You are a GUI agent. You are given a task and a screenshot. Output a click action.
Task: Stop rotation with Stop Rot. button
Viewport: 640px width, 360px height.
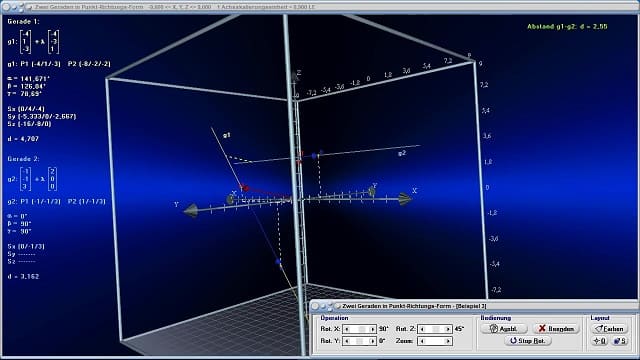(528, 341)
